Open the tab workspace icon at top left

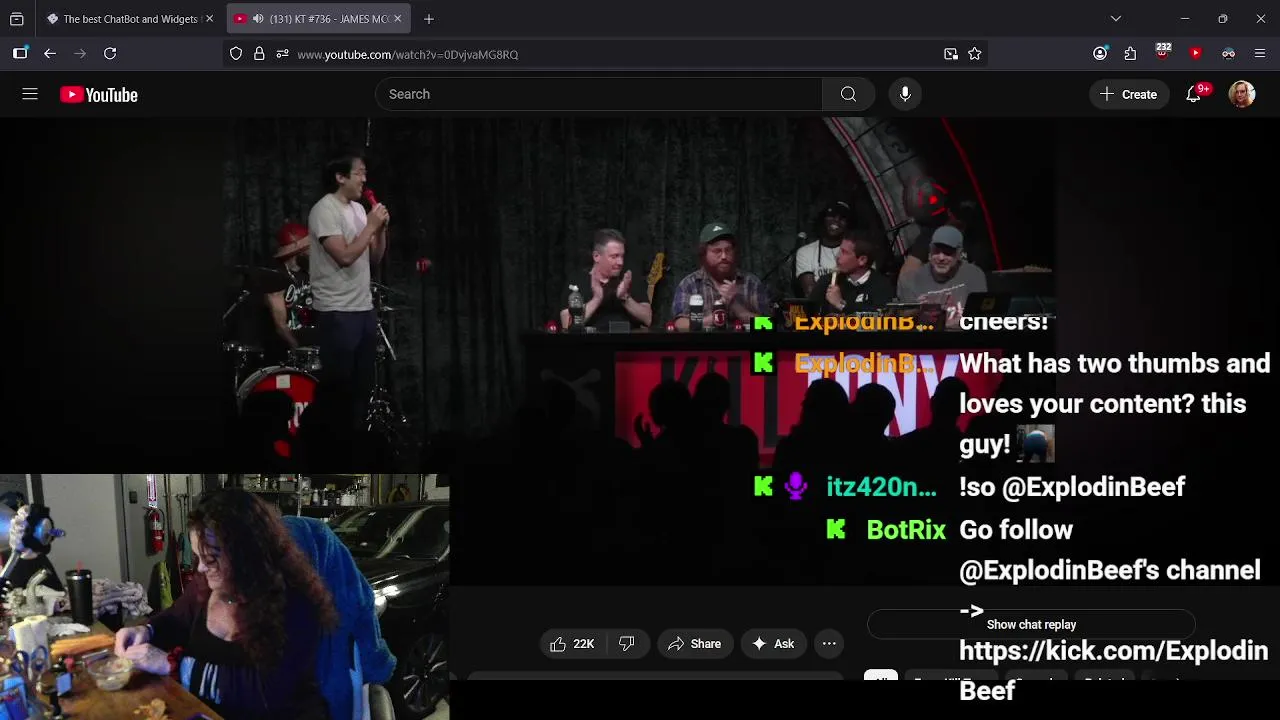[x=17, y=19]
